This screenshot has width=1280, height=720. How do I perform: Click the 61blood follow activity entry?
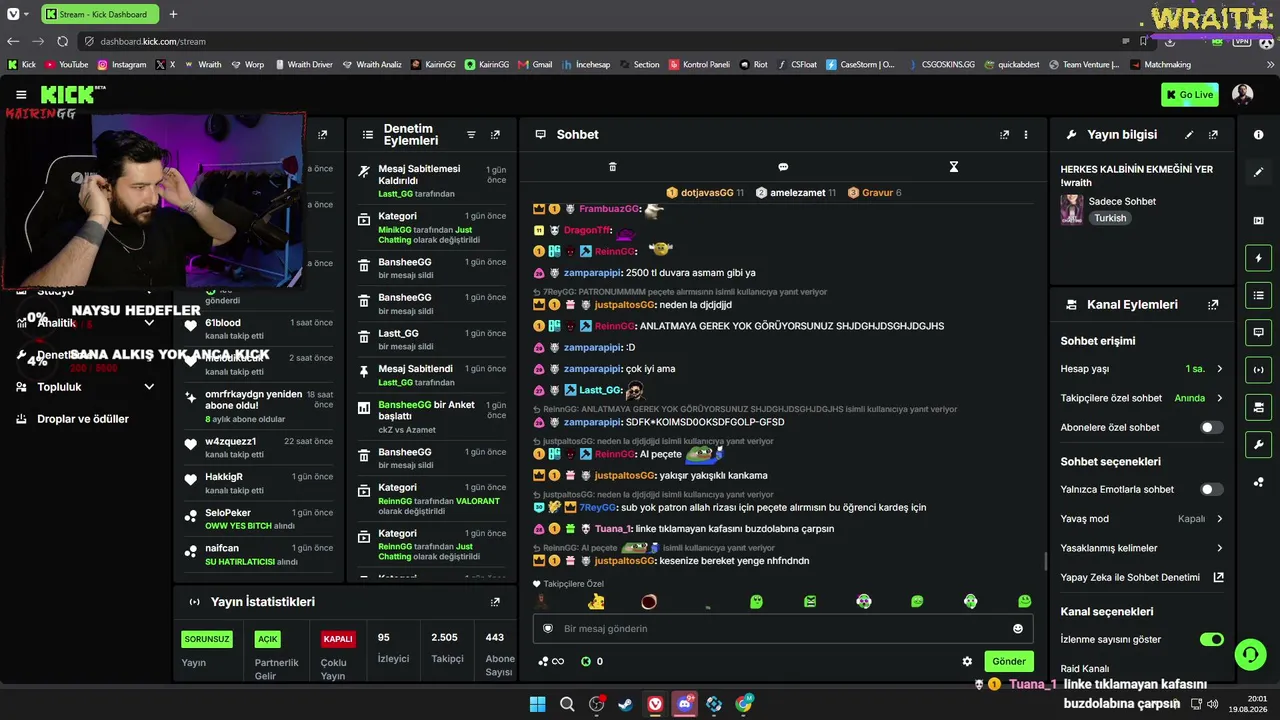tap(260, 329)
